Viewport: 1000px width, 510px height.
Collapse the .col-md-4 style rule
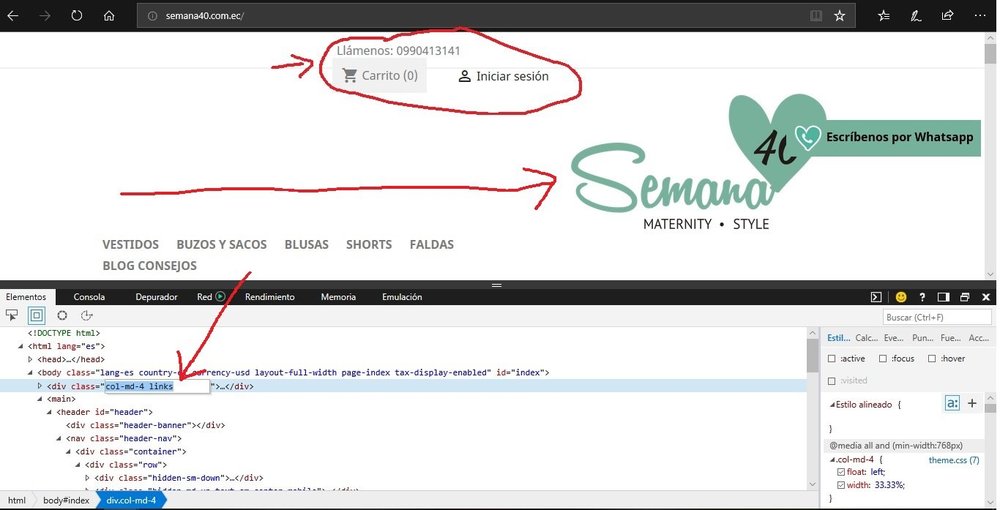coord(832,460)
